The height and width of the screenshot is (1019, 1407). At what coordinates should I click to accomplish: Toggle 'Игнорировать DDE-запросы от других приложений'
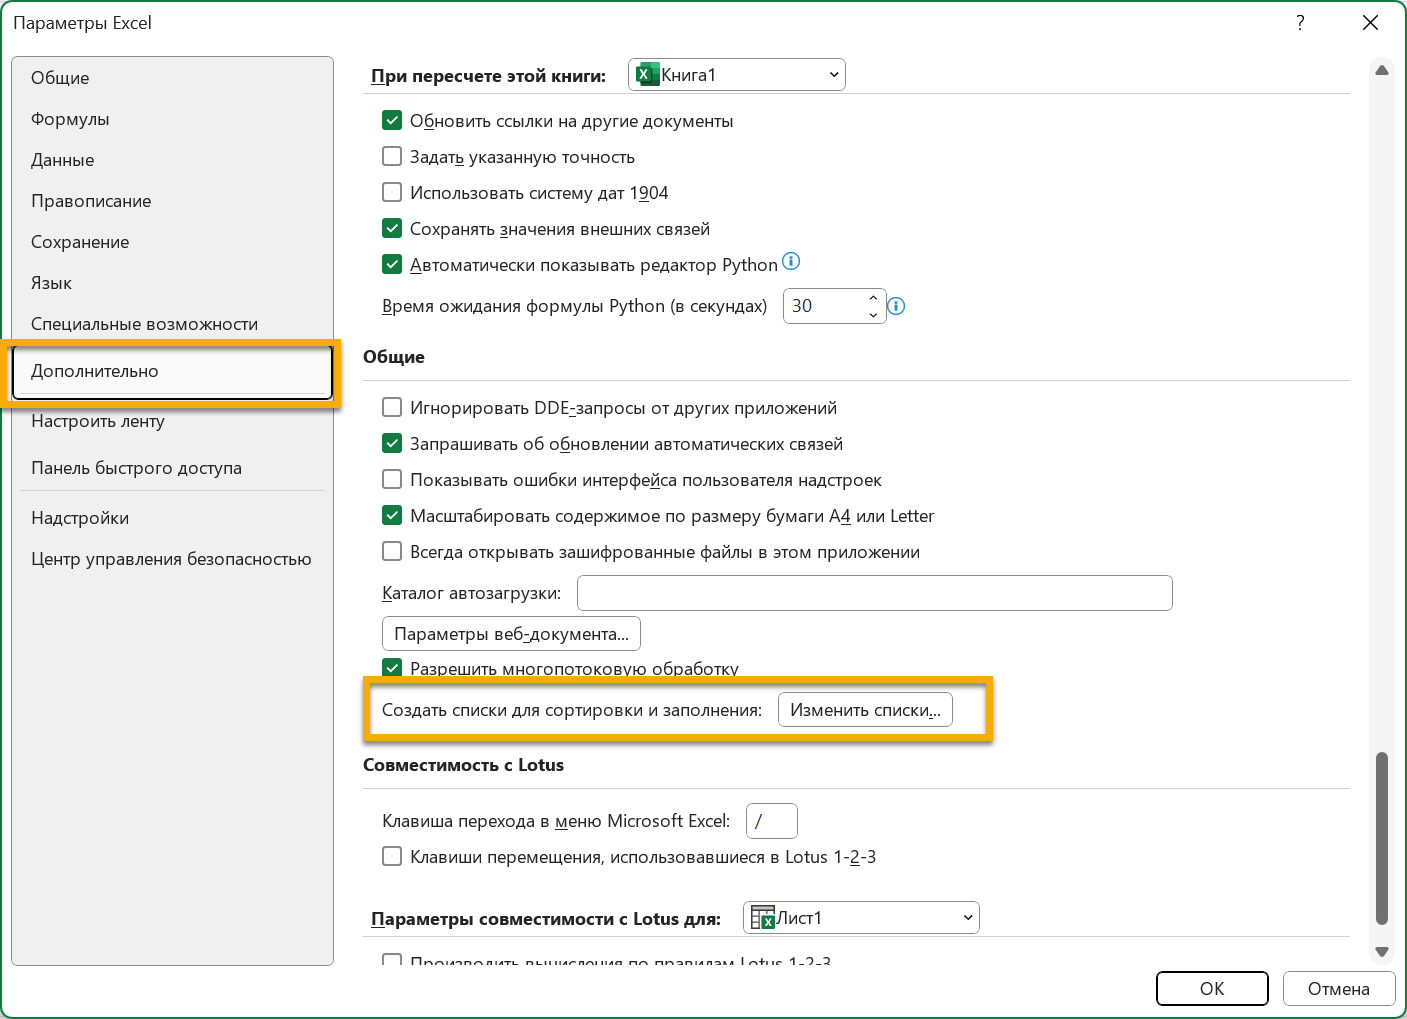point(392,407)
